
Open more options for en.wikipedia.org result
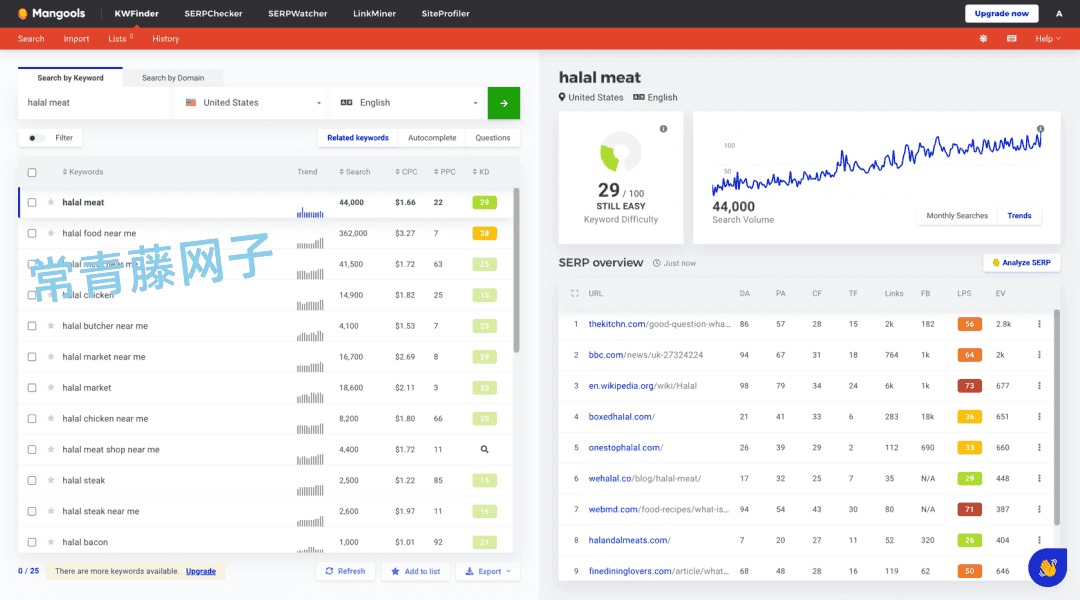(1039, 386)
